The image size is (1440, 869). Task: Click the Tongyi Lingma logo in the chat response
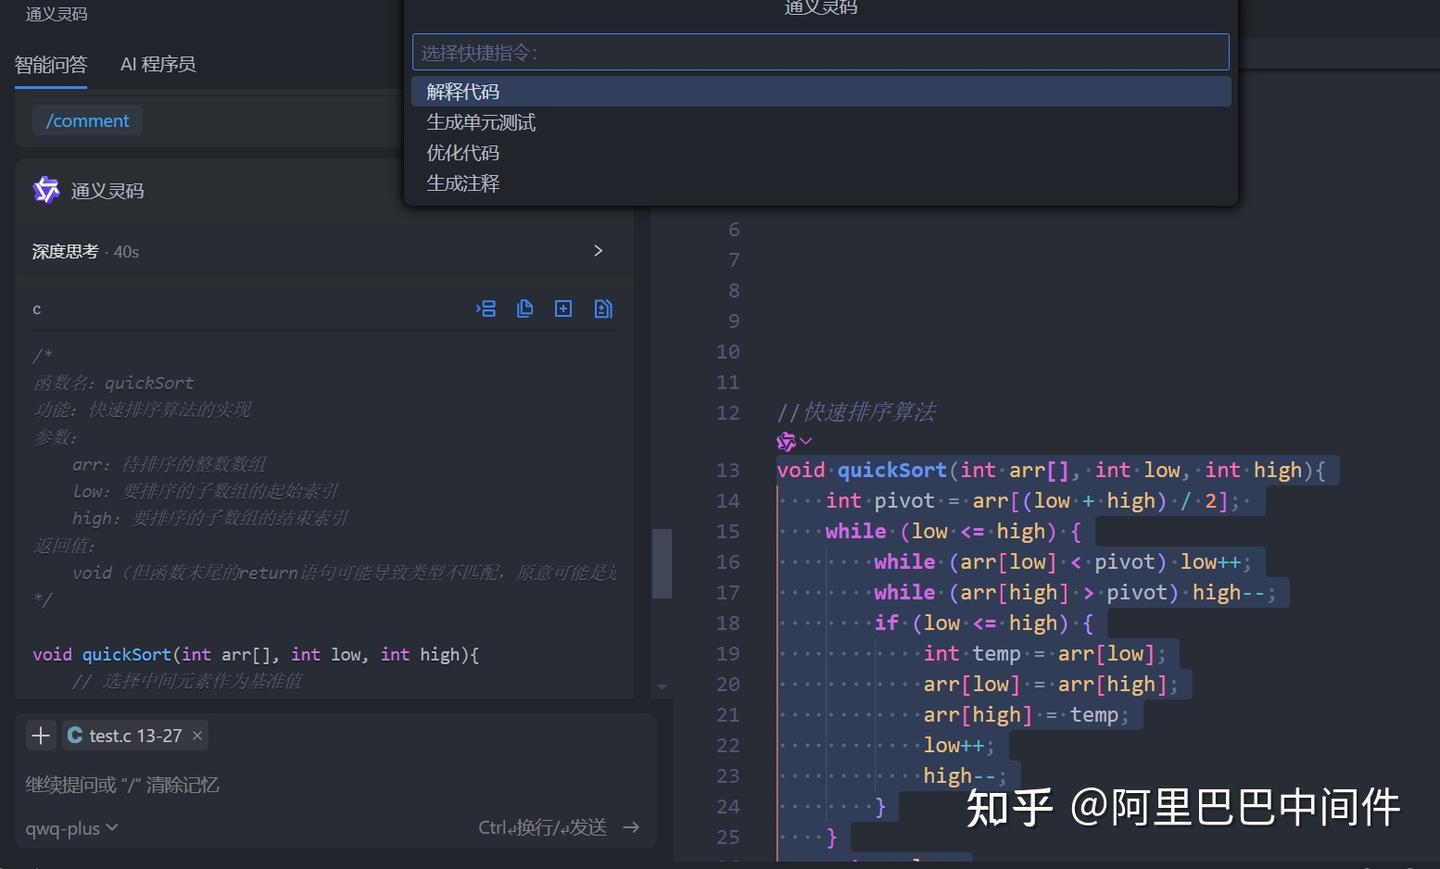click(x=46, y=190)
